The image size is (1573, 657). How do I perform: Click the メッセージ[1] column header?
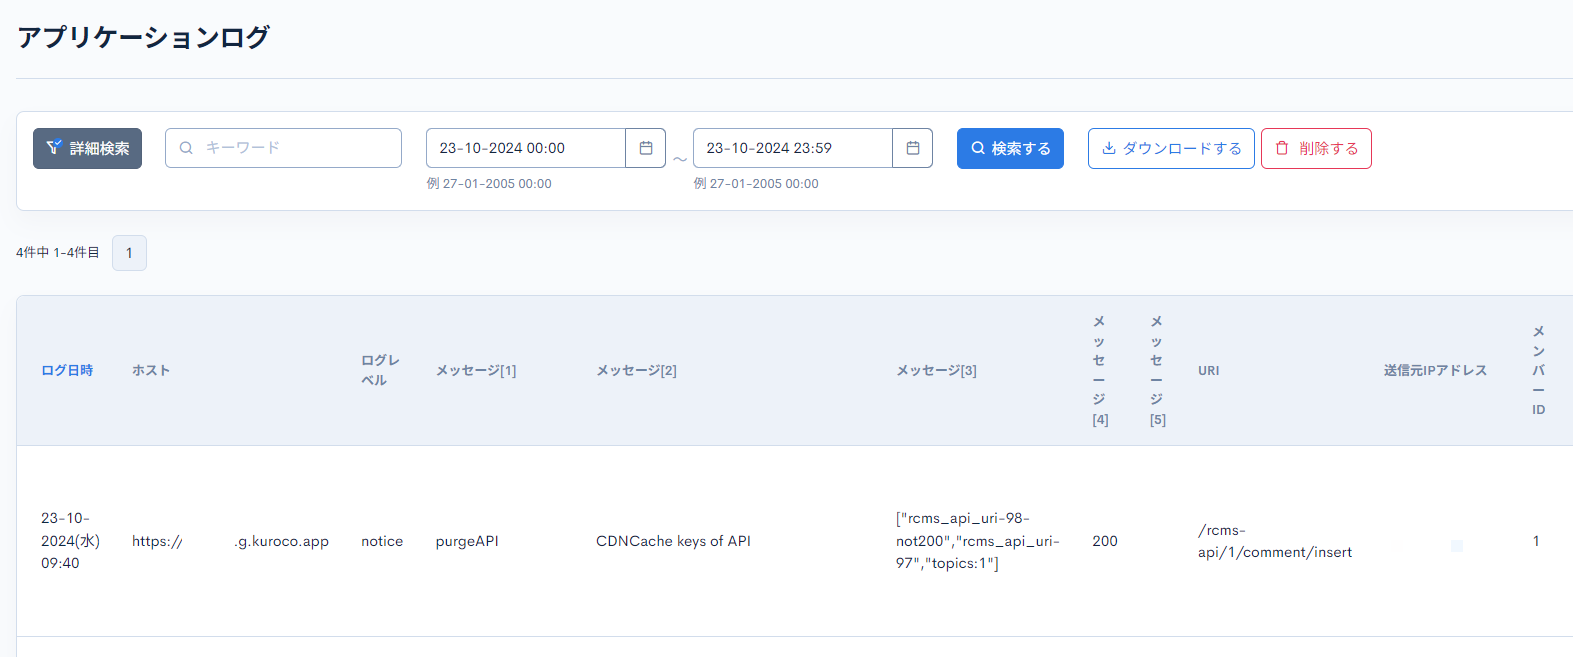476,370
